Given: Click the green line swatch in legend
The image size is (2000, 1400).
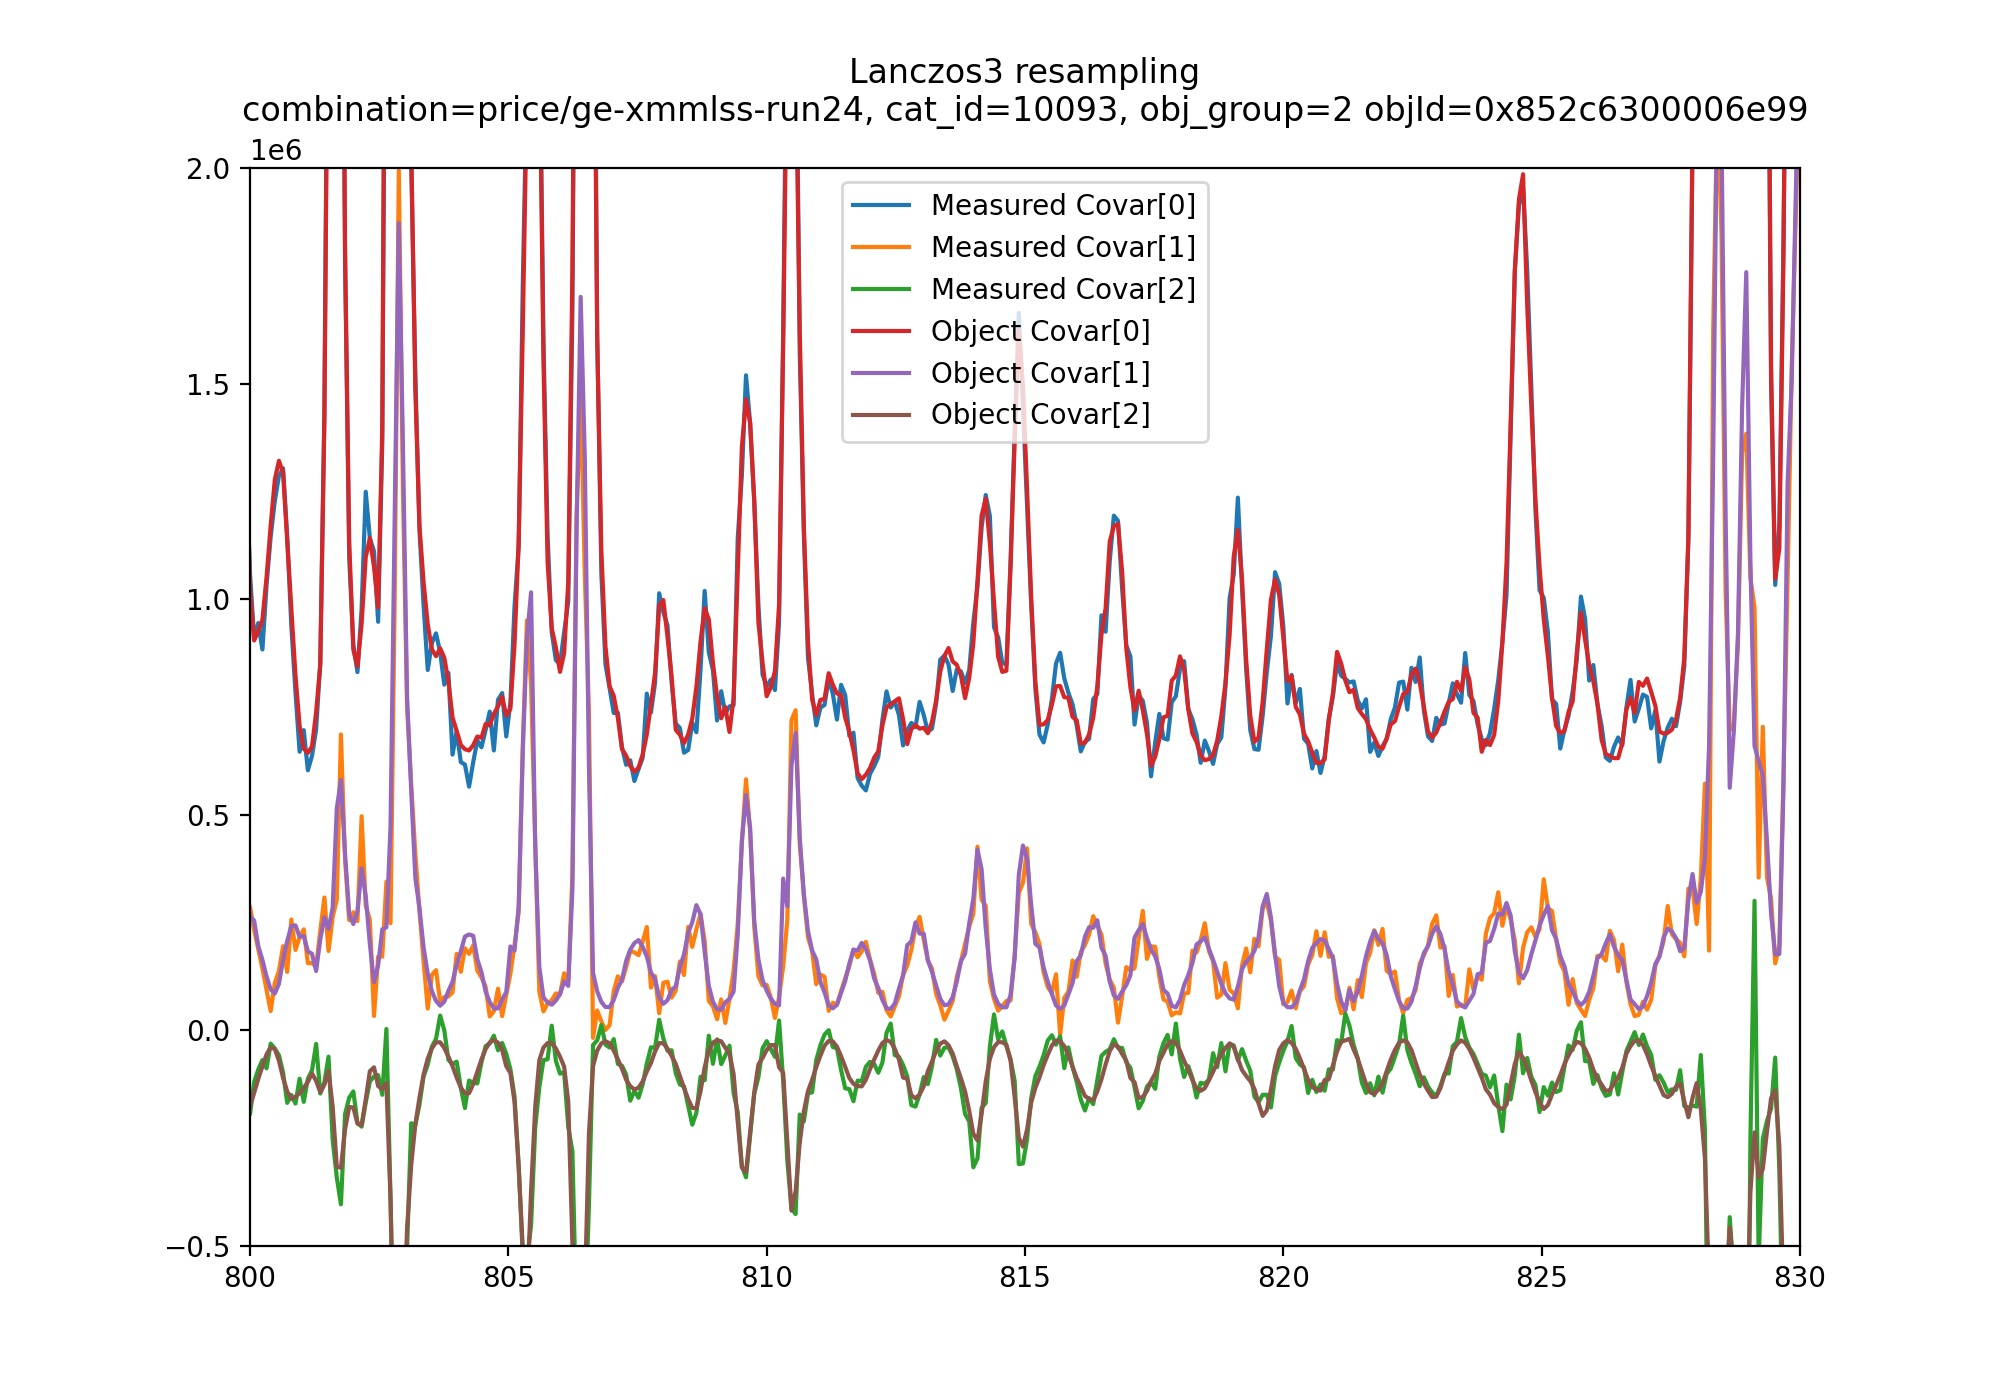Looking at the screenshot, I should pyautogui.click(x=881, y=289).
